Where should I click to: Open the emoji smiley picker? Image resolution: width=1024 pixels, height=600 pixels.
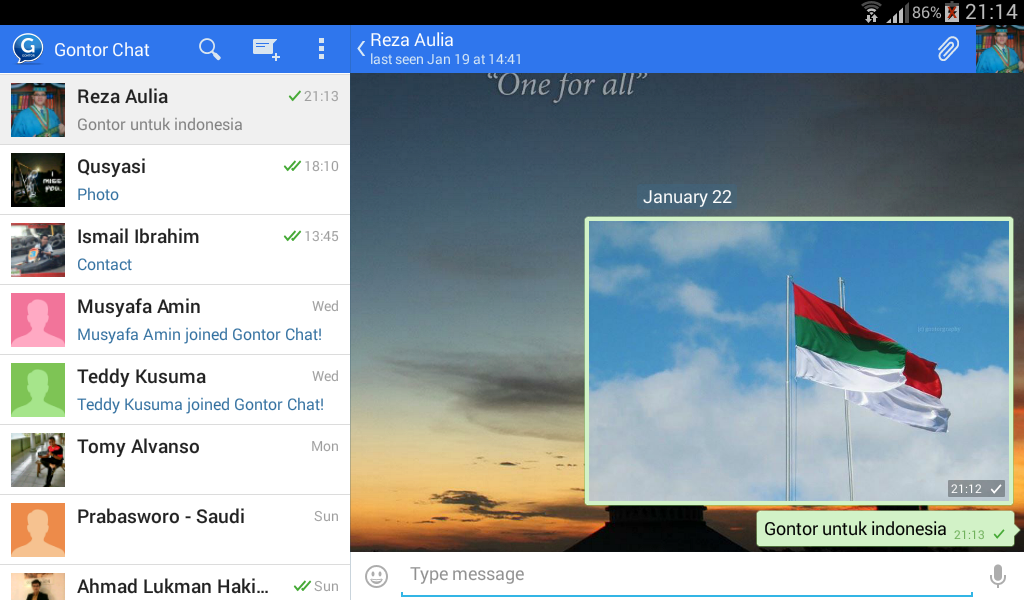(376, 576)
